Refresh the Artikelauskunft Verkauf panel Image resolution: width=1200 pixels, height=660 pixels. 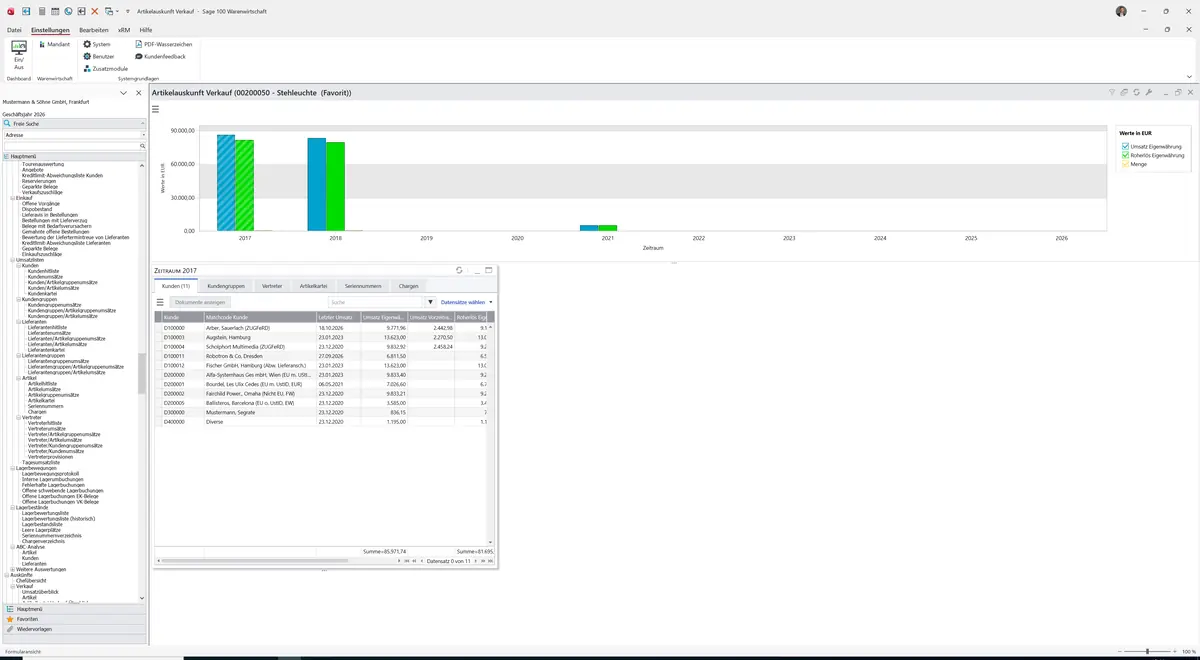(1137, 92)
